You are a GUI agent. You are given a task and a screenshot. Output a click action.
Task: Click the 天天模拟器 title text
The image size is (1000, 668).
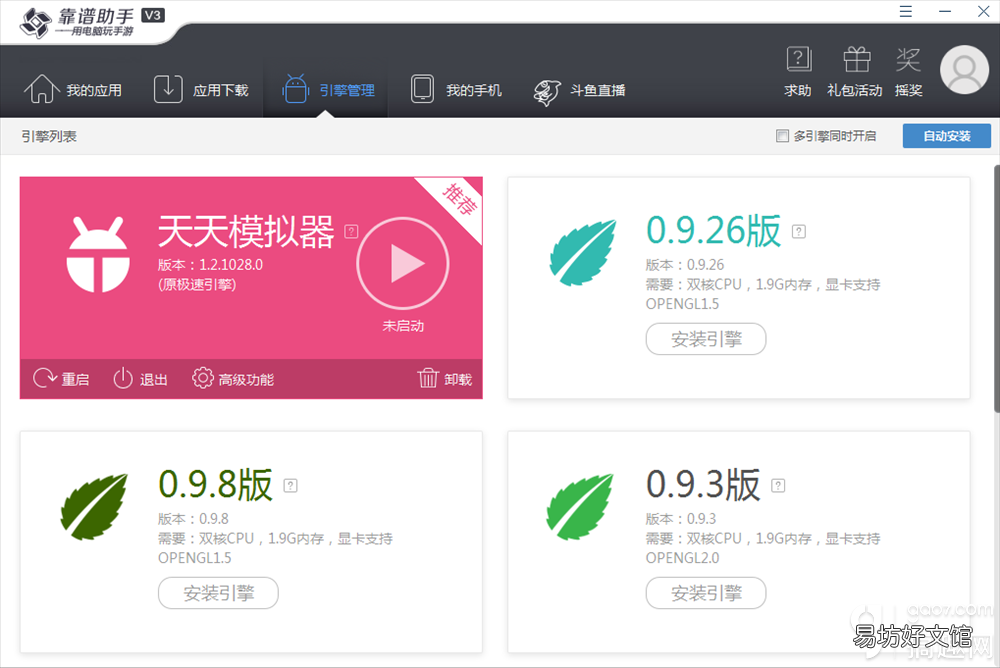point(246,231)
